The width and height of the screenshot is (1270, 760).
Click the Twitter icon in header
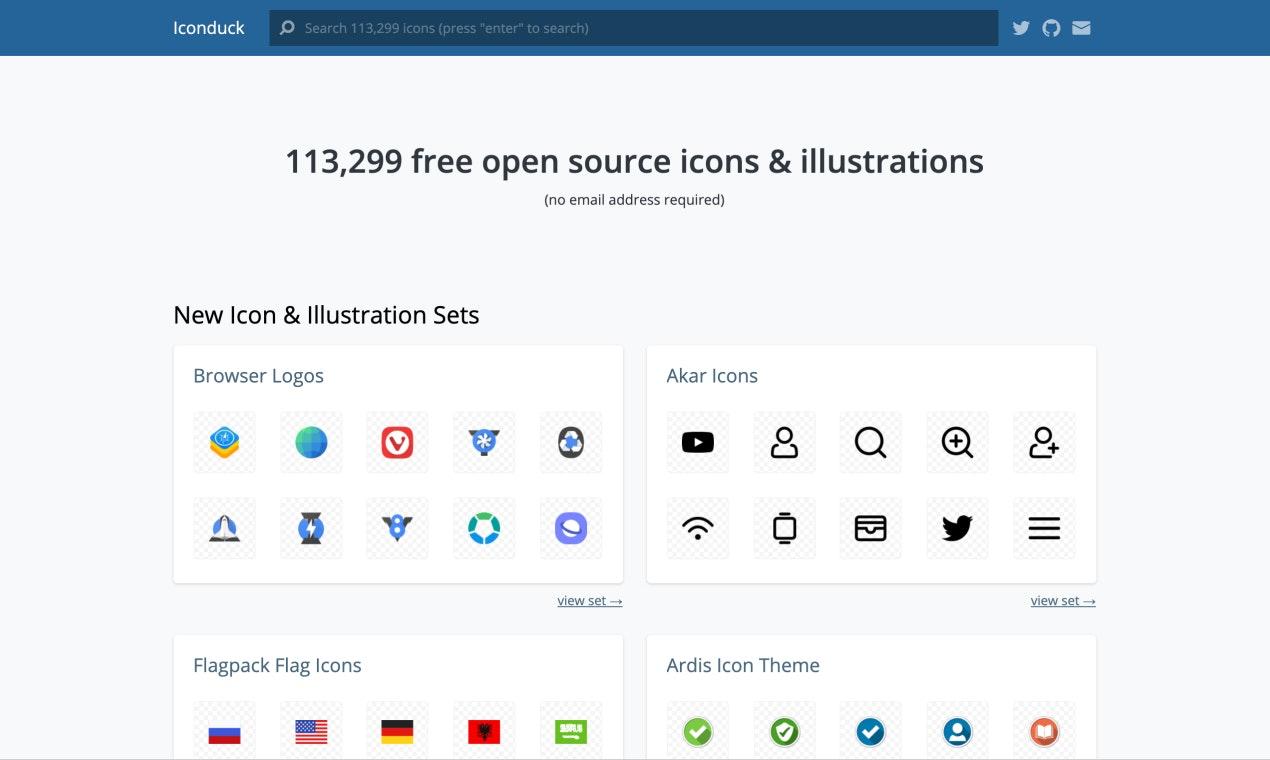click(1020, 28)
